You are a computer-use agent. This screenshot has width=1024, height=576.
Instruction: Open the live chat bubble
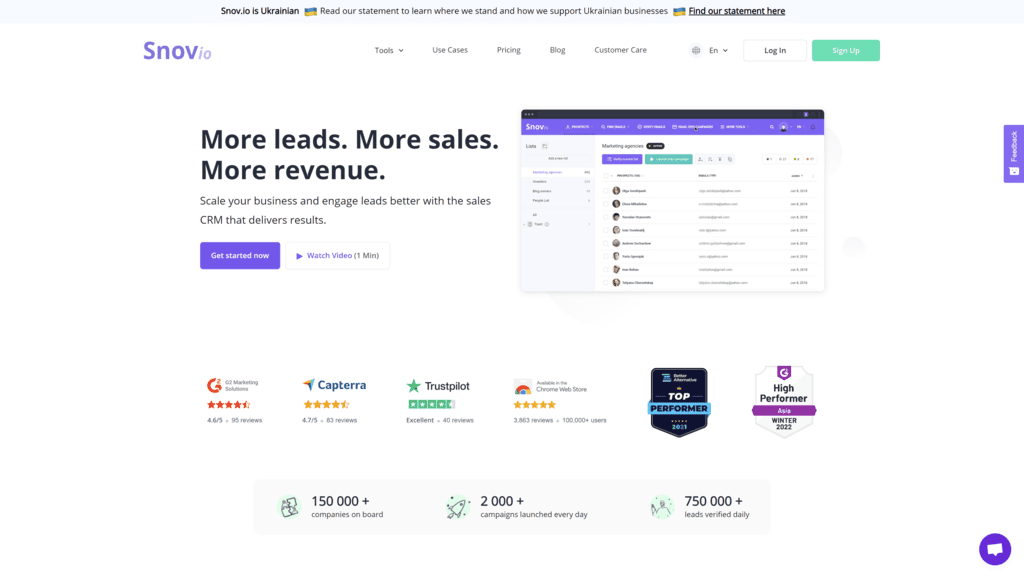coord(995,549)
